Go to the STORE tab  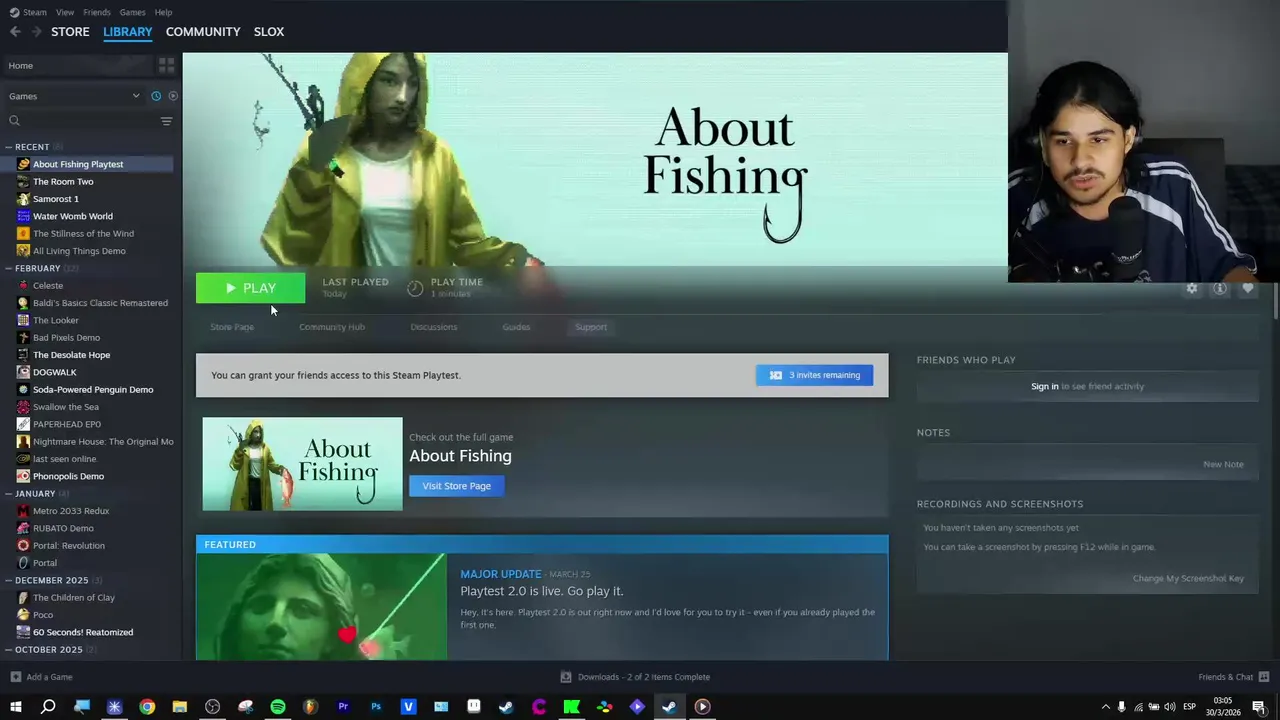click(70, 32)
